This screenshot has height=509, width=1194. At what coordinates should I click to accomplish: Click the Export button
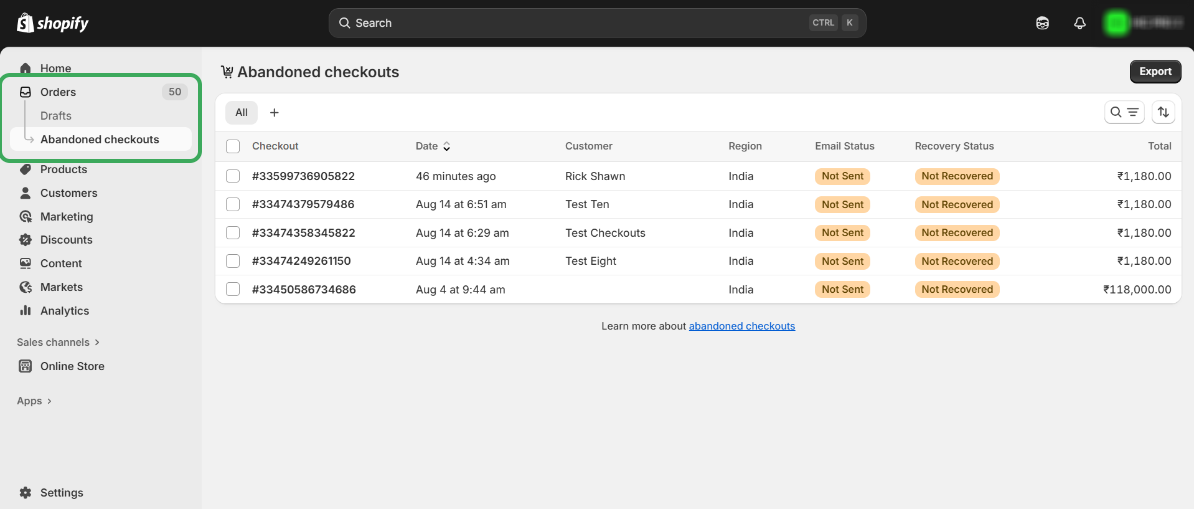click(1155, 72)
